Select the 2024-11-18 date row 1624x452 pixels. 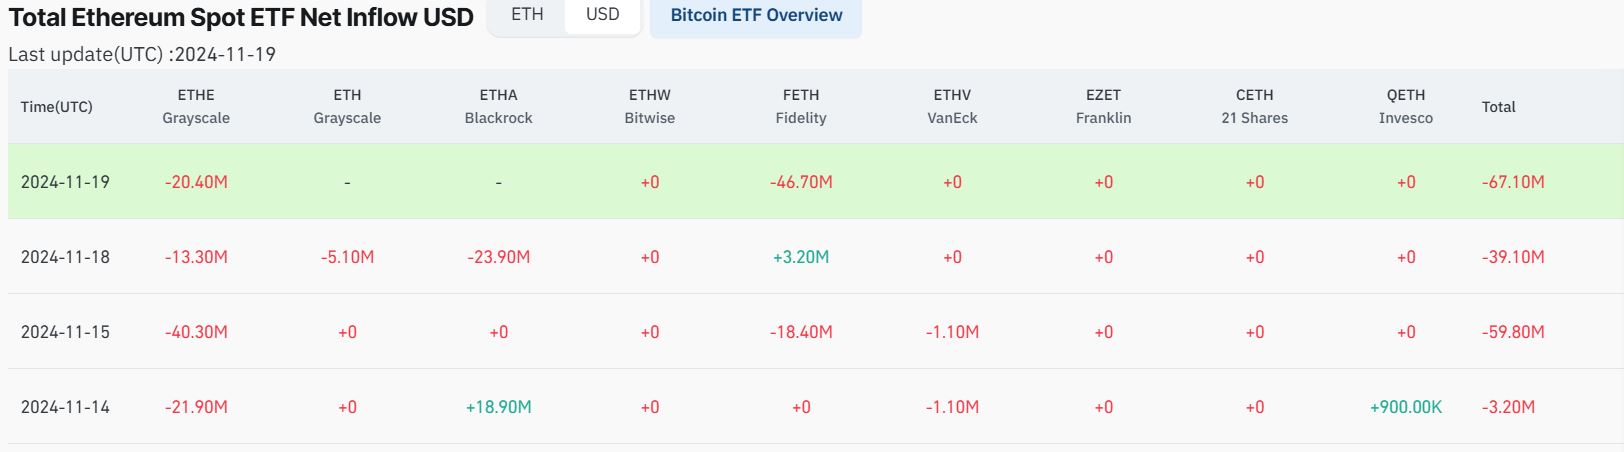coord(66,257)
